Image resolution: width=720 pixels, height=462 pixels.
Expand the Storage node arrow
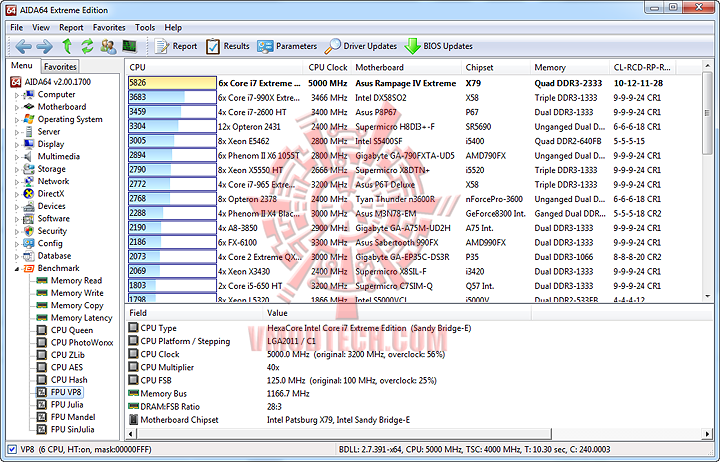(17, 169)
